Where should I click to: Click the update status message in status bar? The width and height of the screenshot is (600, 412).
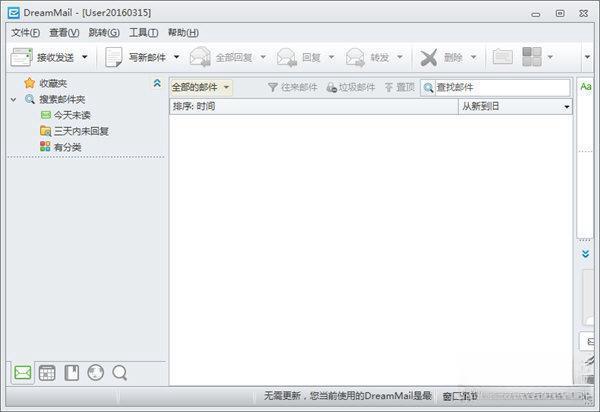tap(348, 396)
